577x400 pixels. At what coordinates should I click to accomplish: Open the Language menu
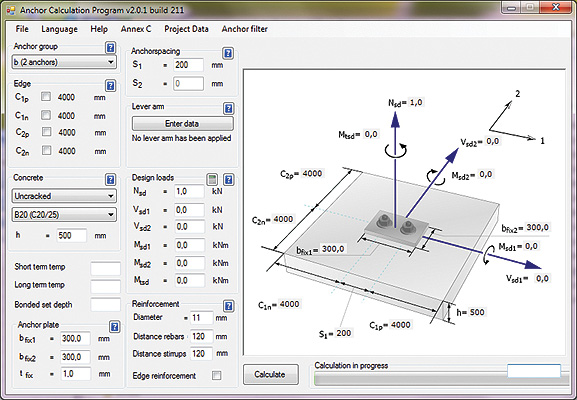[x=59, y=29]
